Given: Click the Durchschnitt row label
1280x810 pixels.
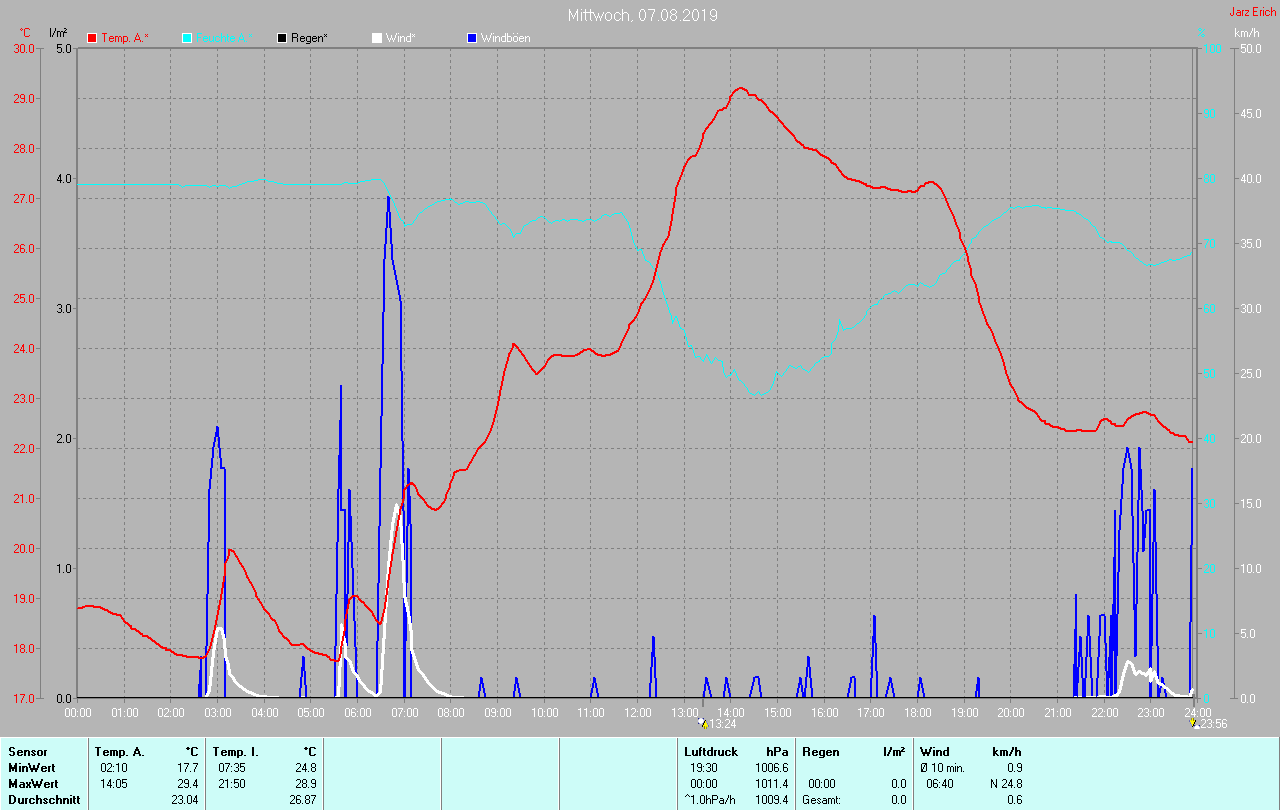Looking at the screenshot, I should pyautogui.click(x=43, y=800).
